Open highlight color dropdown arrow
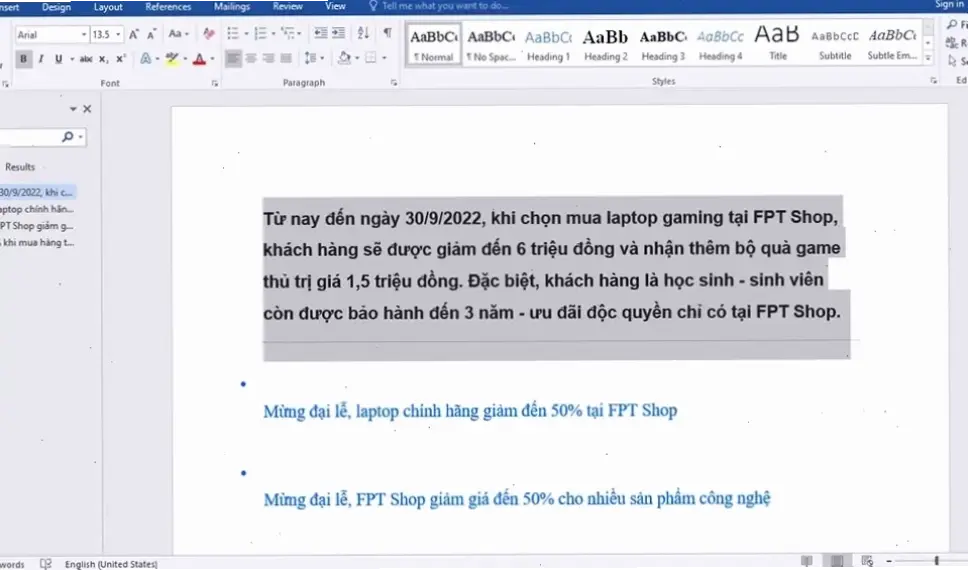This screenshot has width=968, height=570. click(x=185, y=59)
